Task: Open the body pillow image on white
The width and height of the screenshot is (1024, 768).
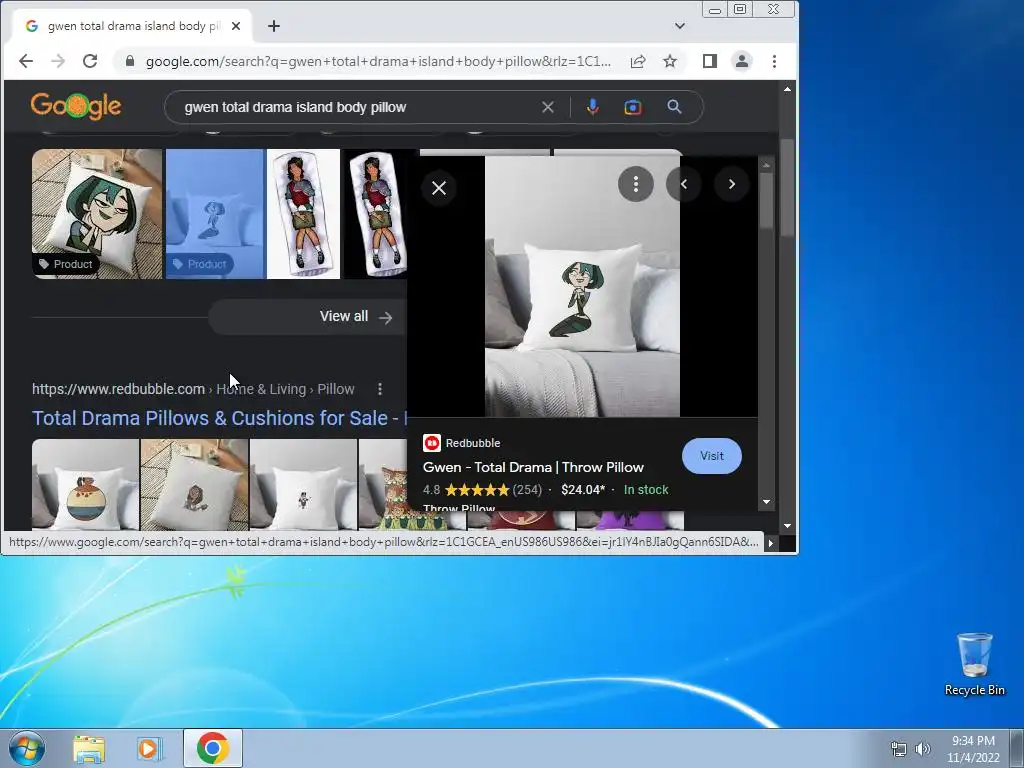Action: point(304,214)
